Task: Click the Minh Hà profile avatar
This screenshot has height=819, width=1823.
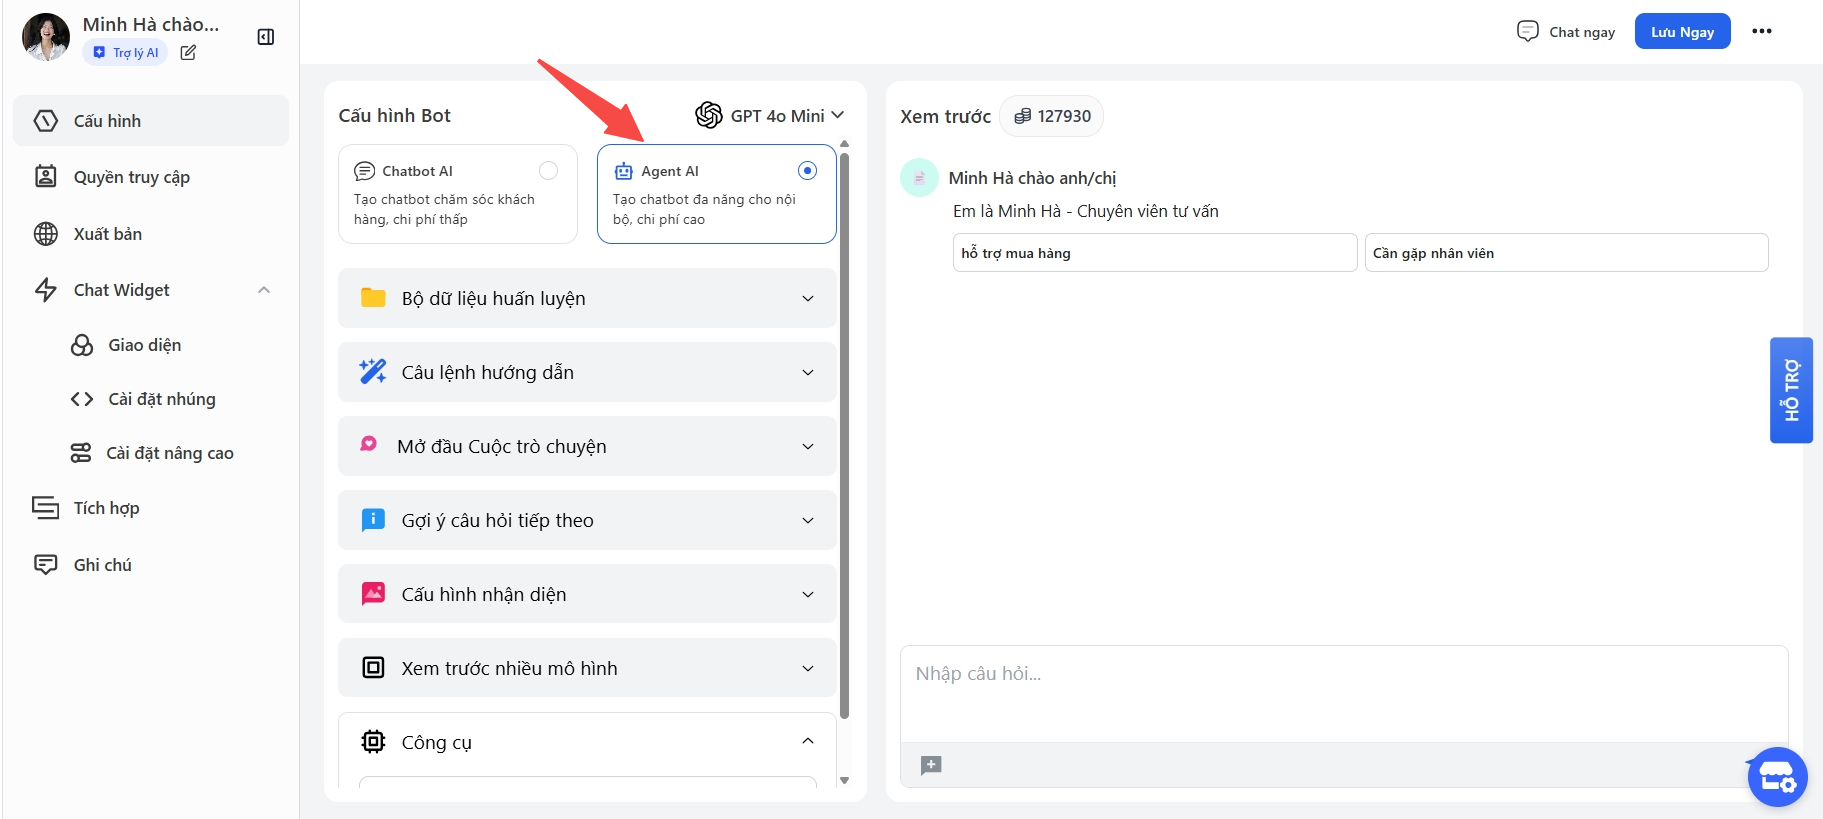Action: tap(46, 37)
